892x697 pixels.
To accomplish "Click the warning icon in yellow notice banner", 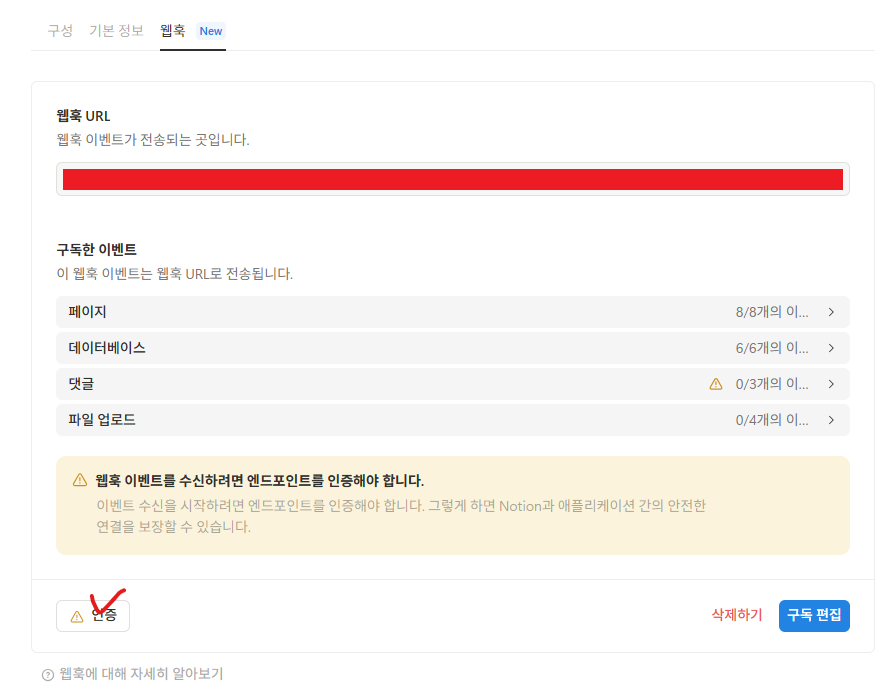I will pos(80,480).
